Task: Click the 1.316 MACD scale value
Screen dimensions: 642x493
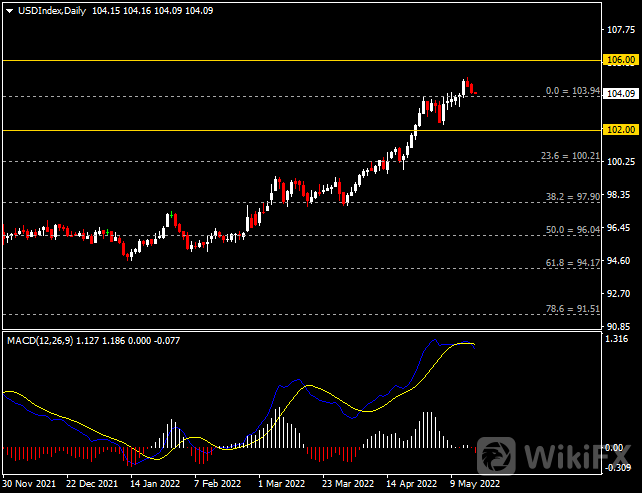Action: click(x=620, y=340)
